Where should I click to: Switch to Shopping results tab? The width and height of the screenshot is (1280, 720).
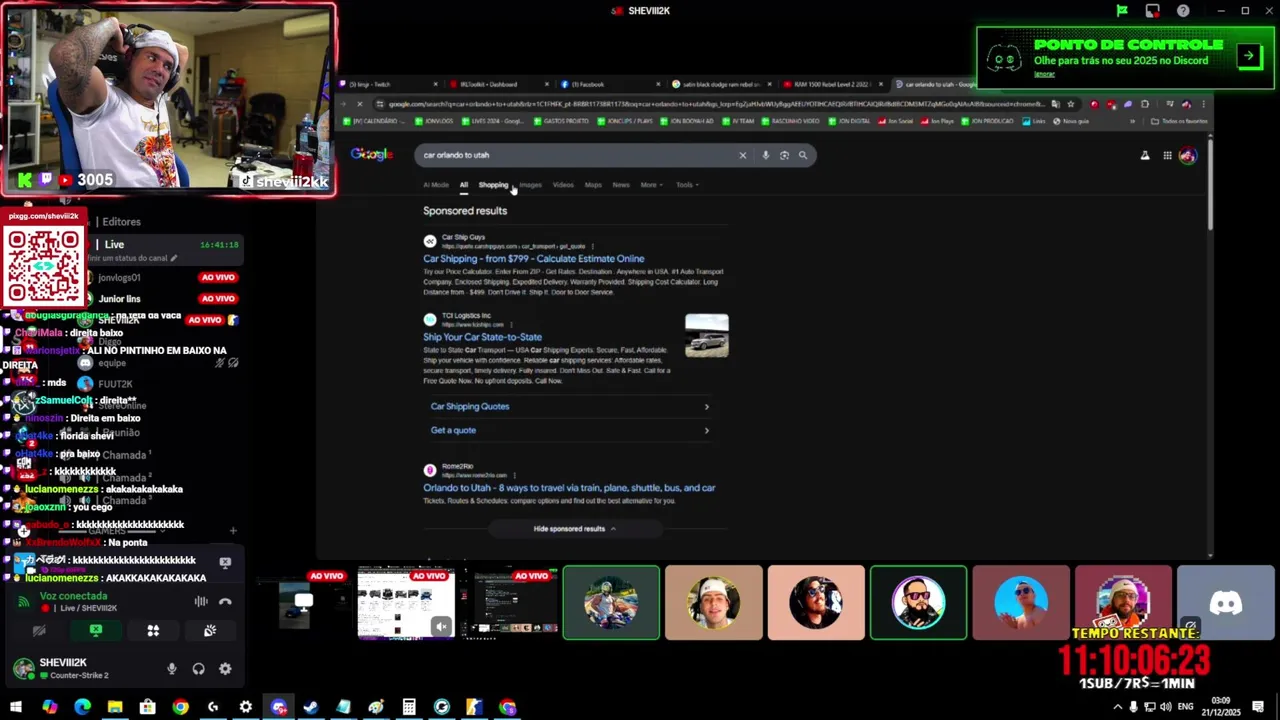(x=493, y=185)
